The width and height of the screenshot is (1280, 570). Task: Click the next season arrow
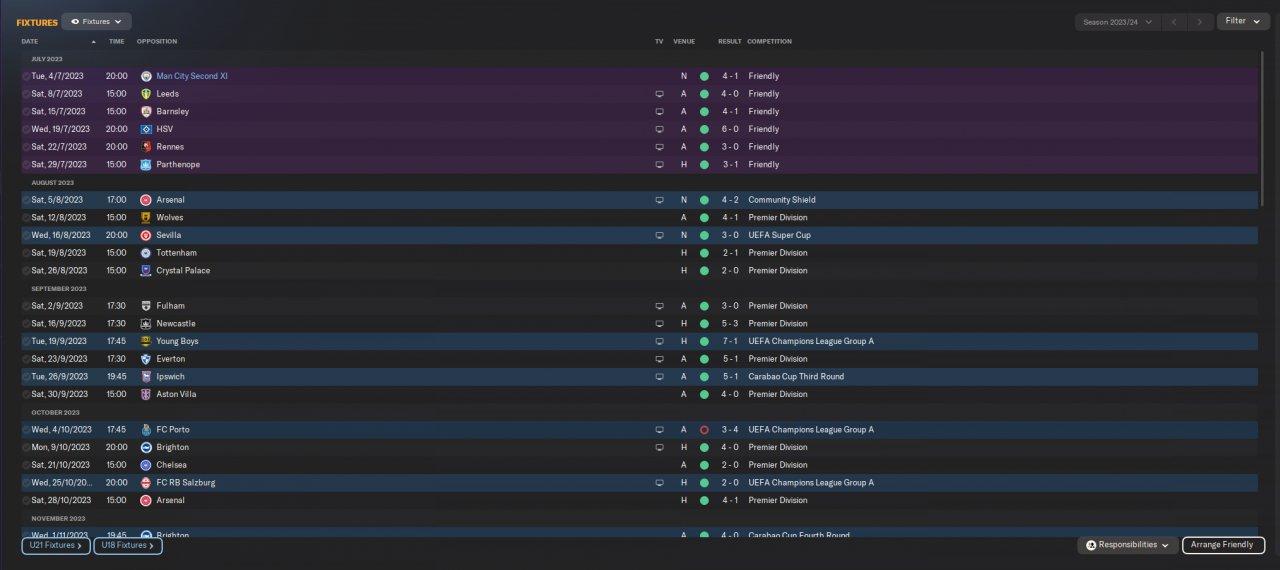coord(1201,21)
